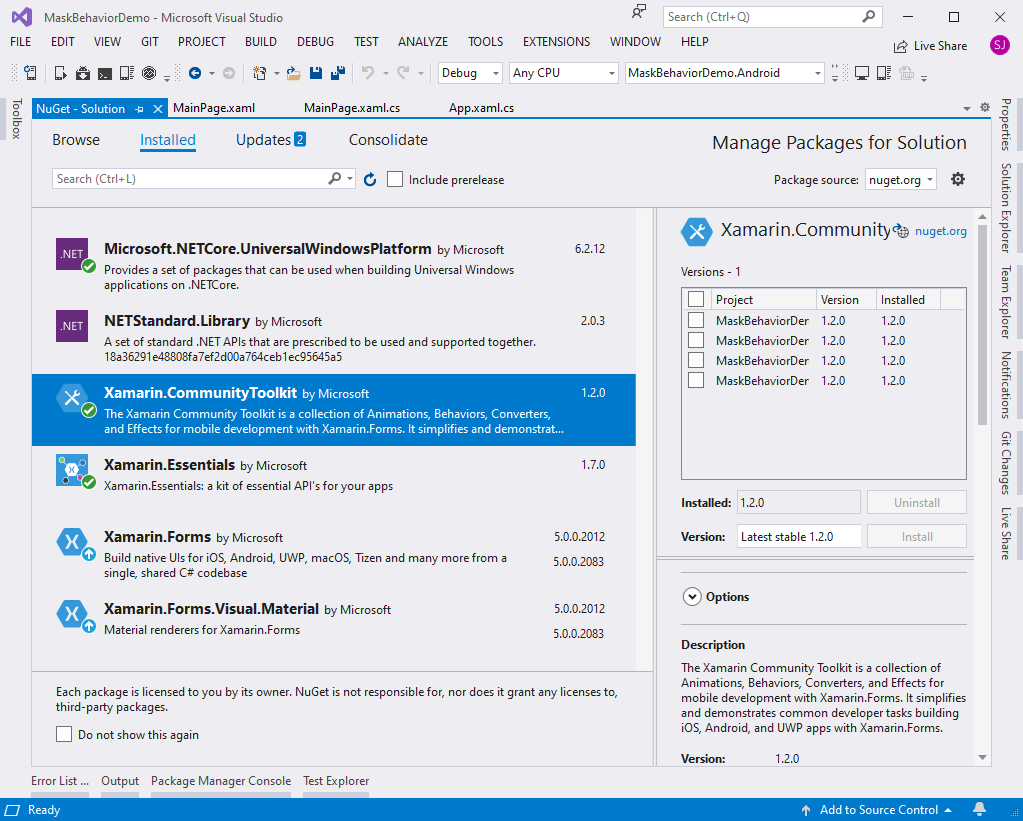
Task: Click the Navigate Backward arrow icon
Action: (x=195, y=73)
